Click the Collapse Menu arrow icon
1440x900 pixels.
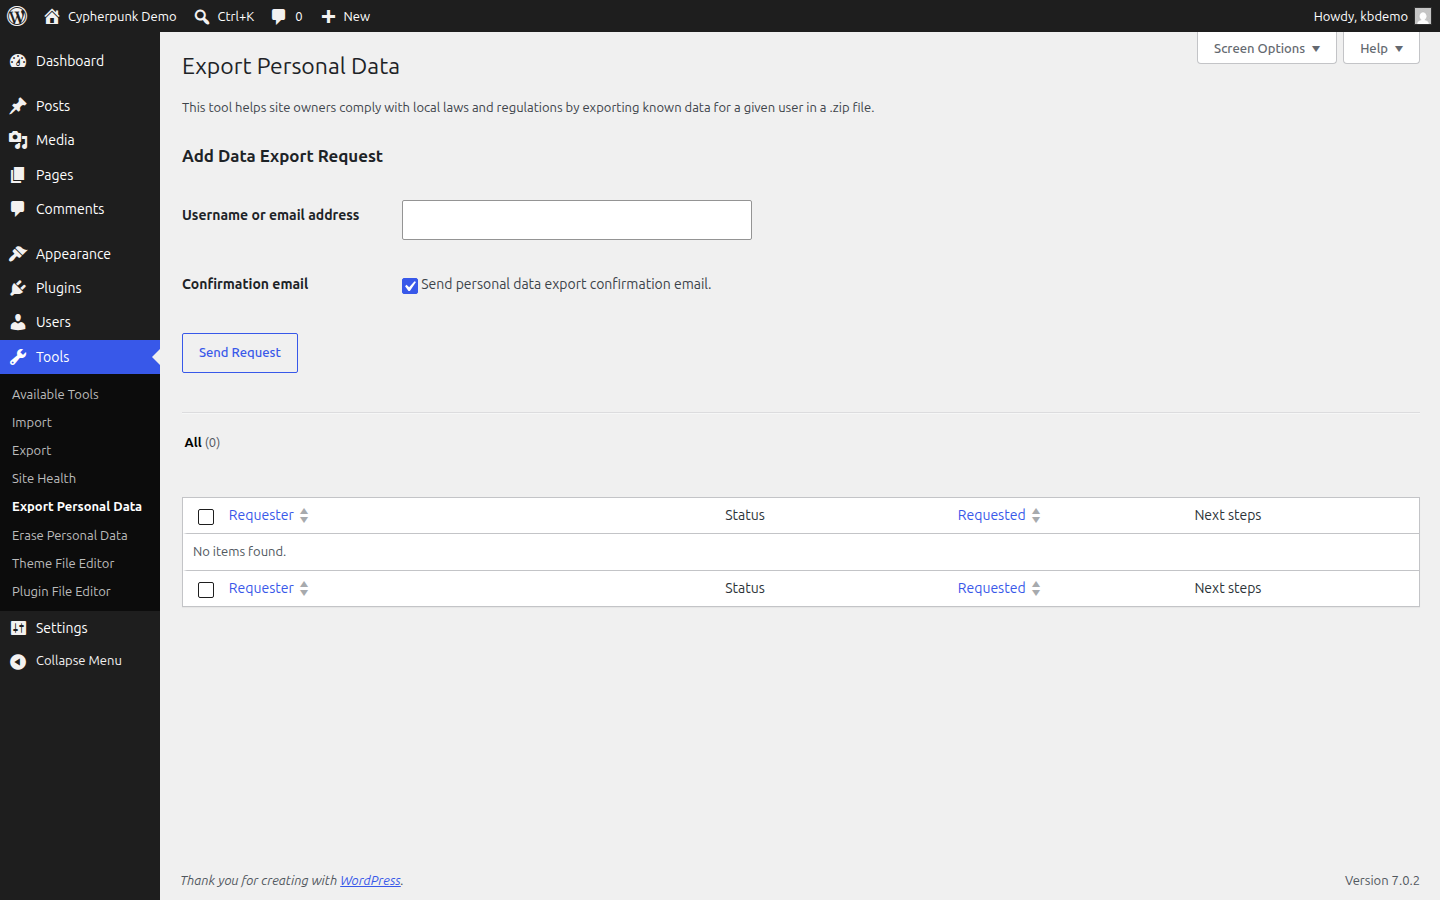(18, 661)
